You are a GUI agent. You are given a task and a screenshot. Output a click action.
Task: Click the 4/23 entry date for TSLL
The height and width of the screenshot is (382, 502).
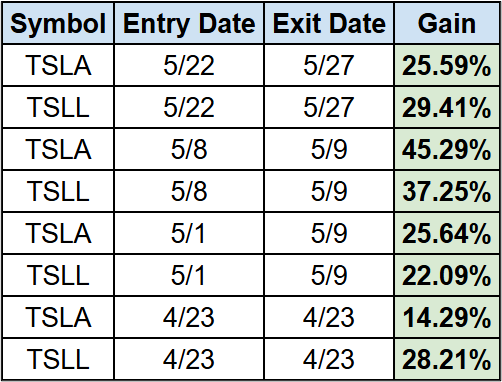click(189, 359)
